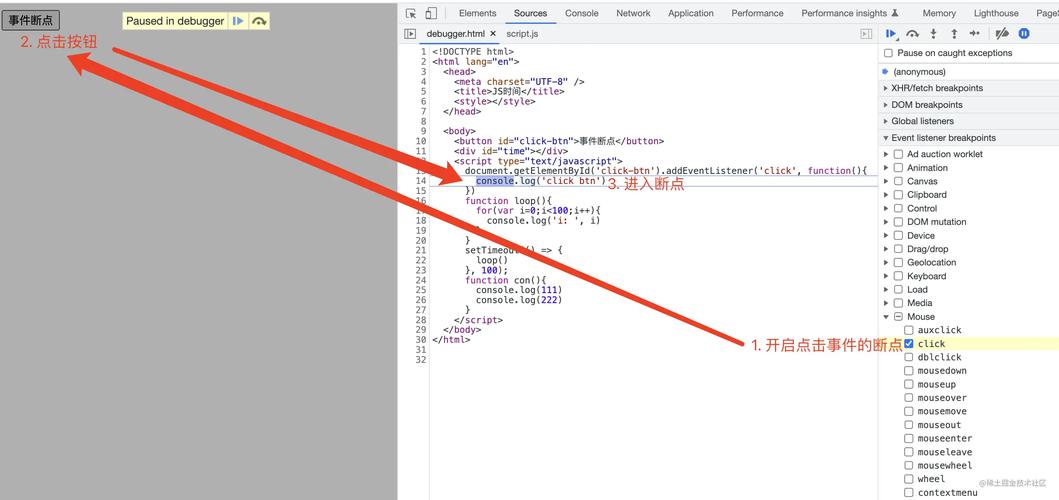Expand the Media event category
The height and width of the screenshot is (500, 1059).
(886, 303)
